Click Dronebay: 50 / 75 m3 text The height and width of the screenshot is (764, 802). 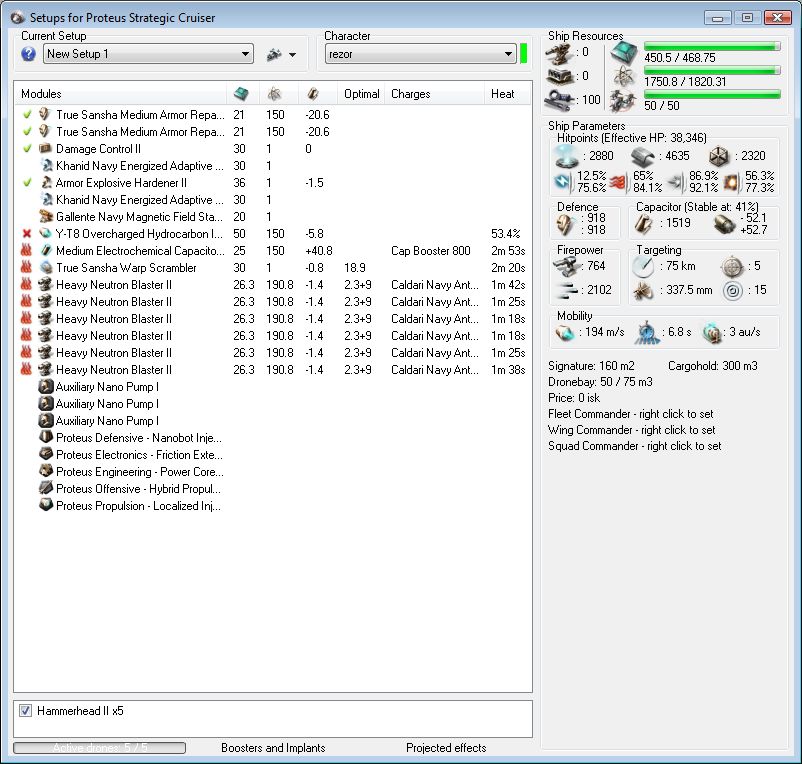(600, 382)
